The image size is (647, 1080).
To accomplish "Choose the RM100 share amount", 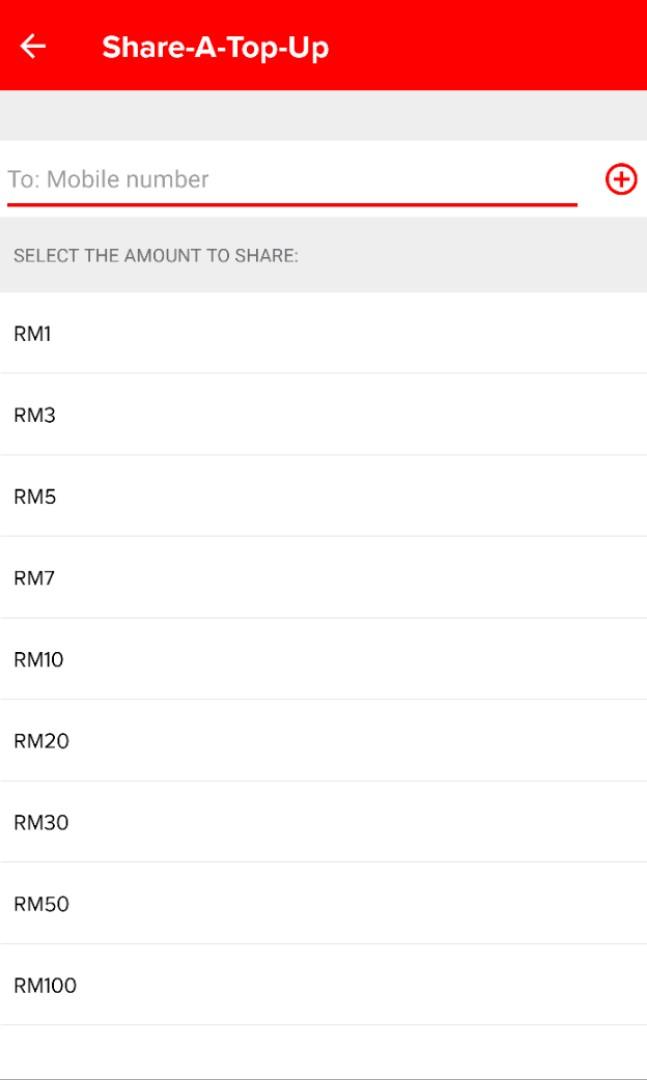I will tap(45, 986).
